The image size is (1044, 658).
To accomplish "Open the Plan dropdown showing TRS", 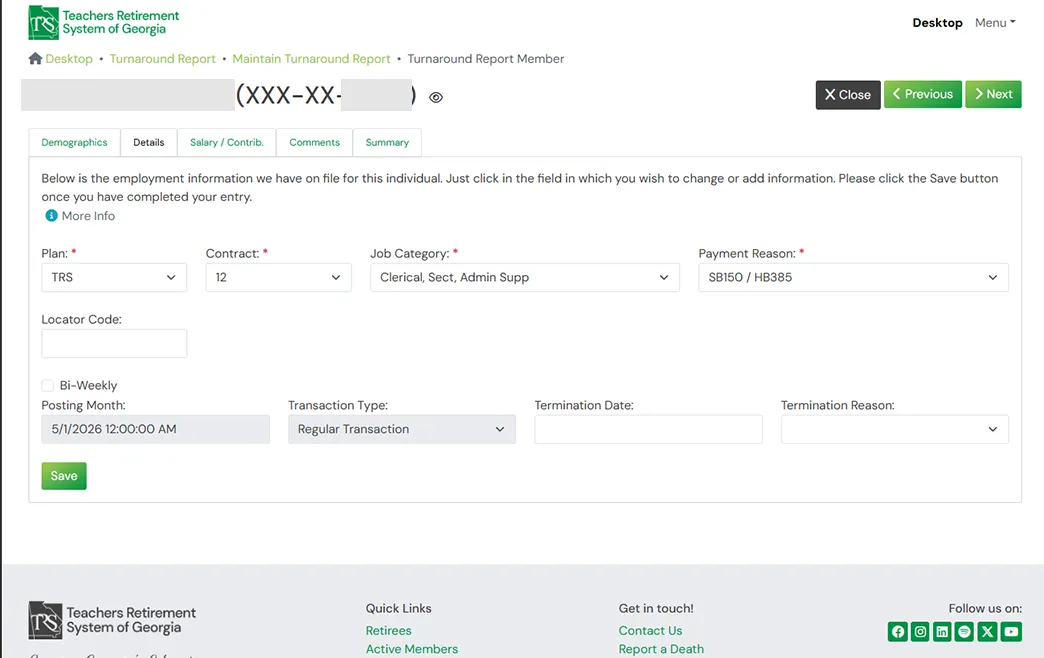I will click(x=114, y=278).
